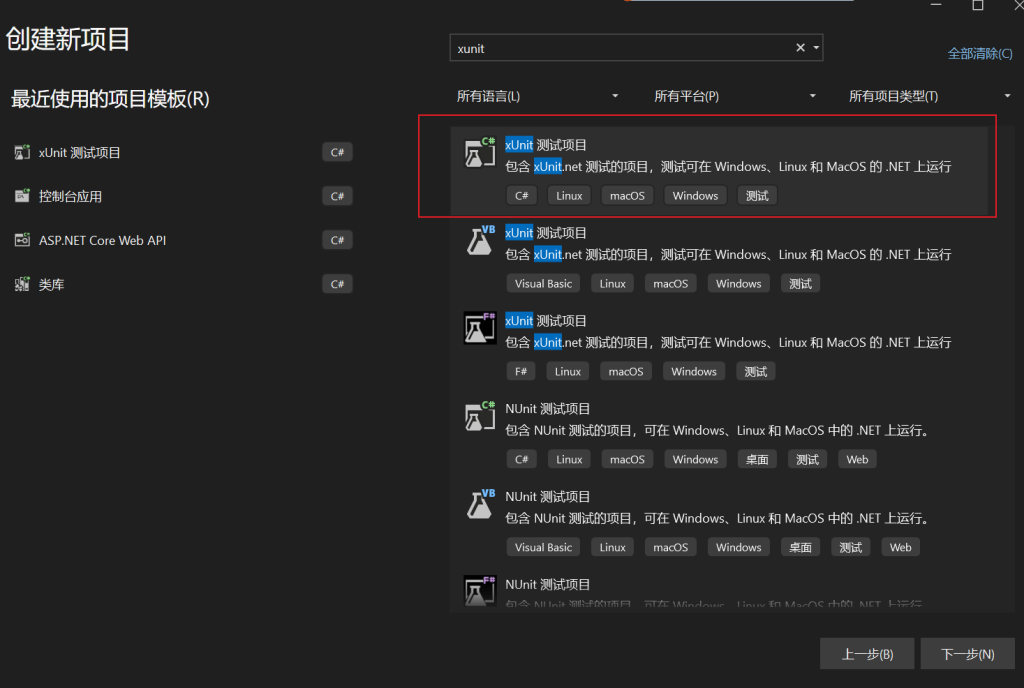The height and width of the screenshot is (688, 1024).
Task: Click the ASP.NET Core Web API icon
Action: click(x=22, y=241)
